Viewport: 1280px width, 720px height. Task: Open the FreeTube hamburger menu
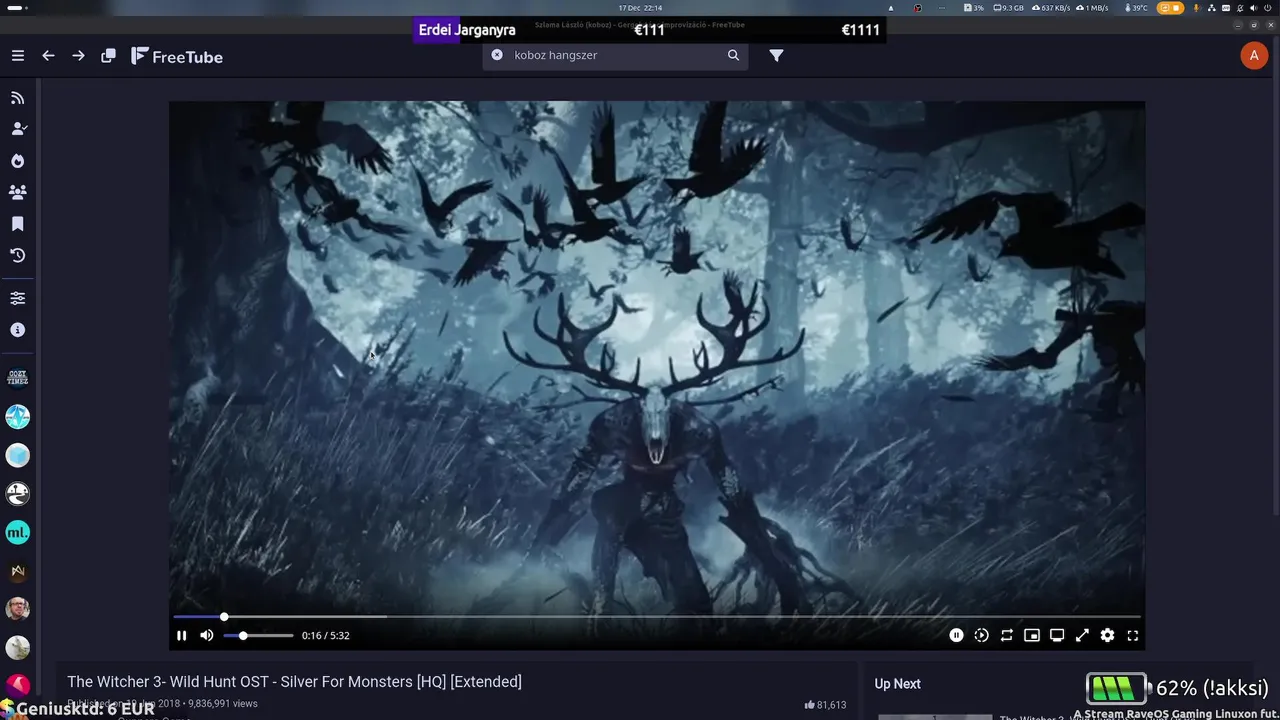18,56
